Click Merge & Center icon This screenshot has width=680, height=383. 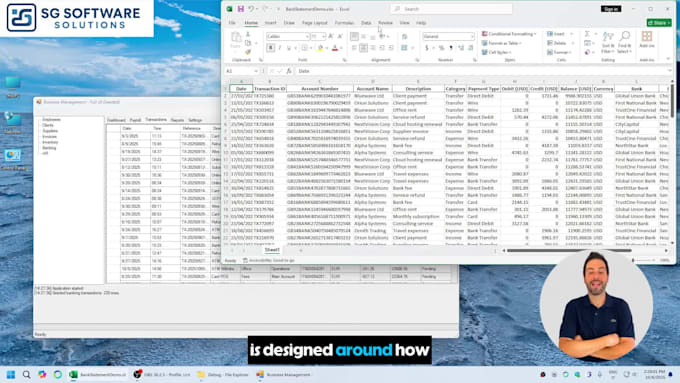coord(404,48)
